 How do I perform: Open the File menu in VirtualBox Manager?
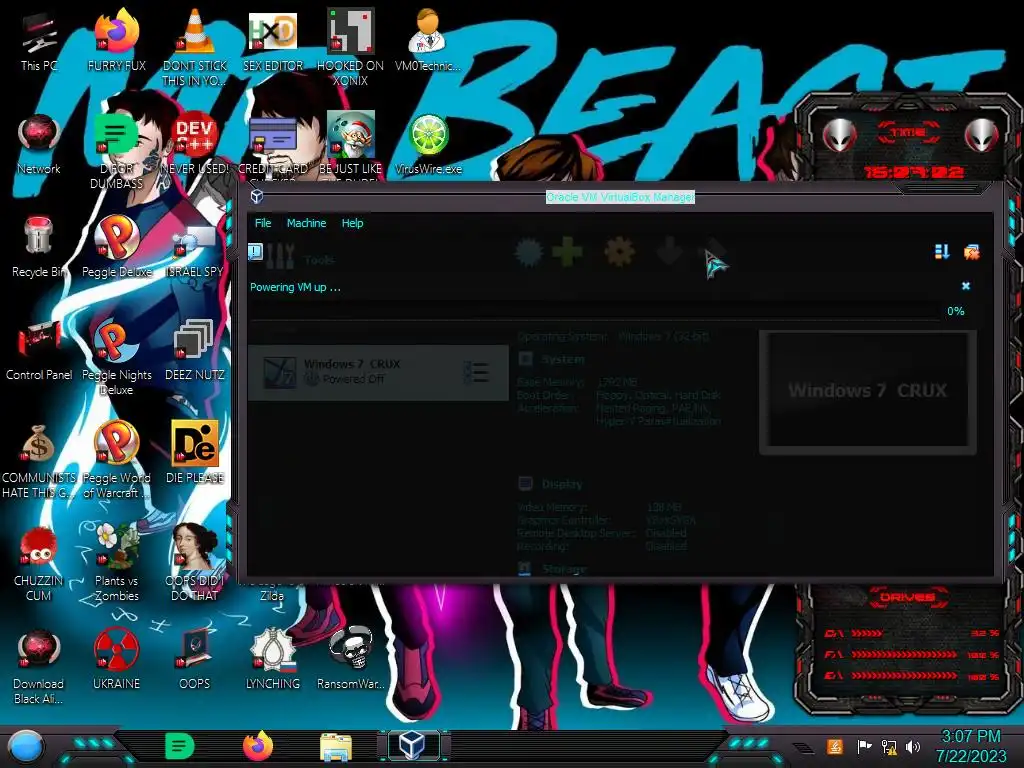click(x=263, y=223)
